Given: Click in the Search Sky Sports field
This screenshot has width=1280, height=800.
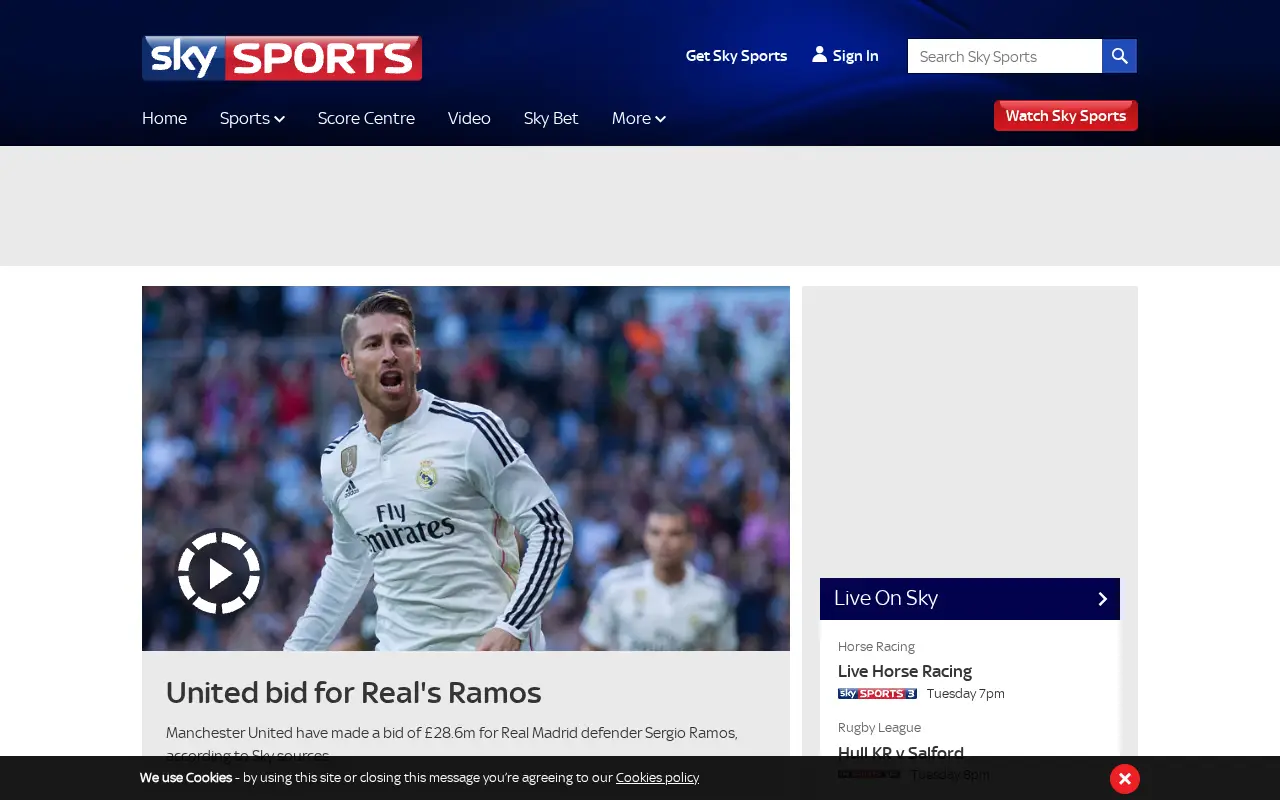Looking at the screenshot, I should (x=1005, y=56).
